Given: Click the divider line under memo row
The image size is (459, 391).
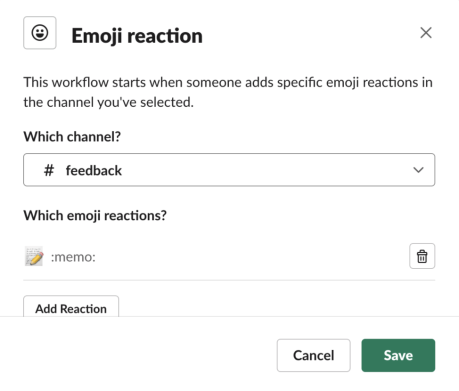Looking at the screenshot, I should click(x=229, y=280).
